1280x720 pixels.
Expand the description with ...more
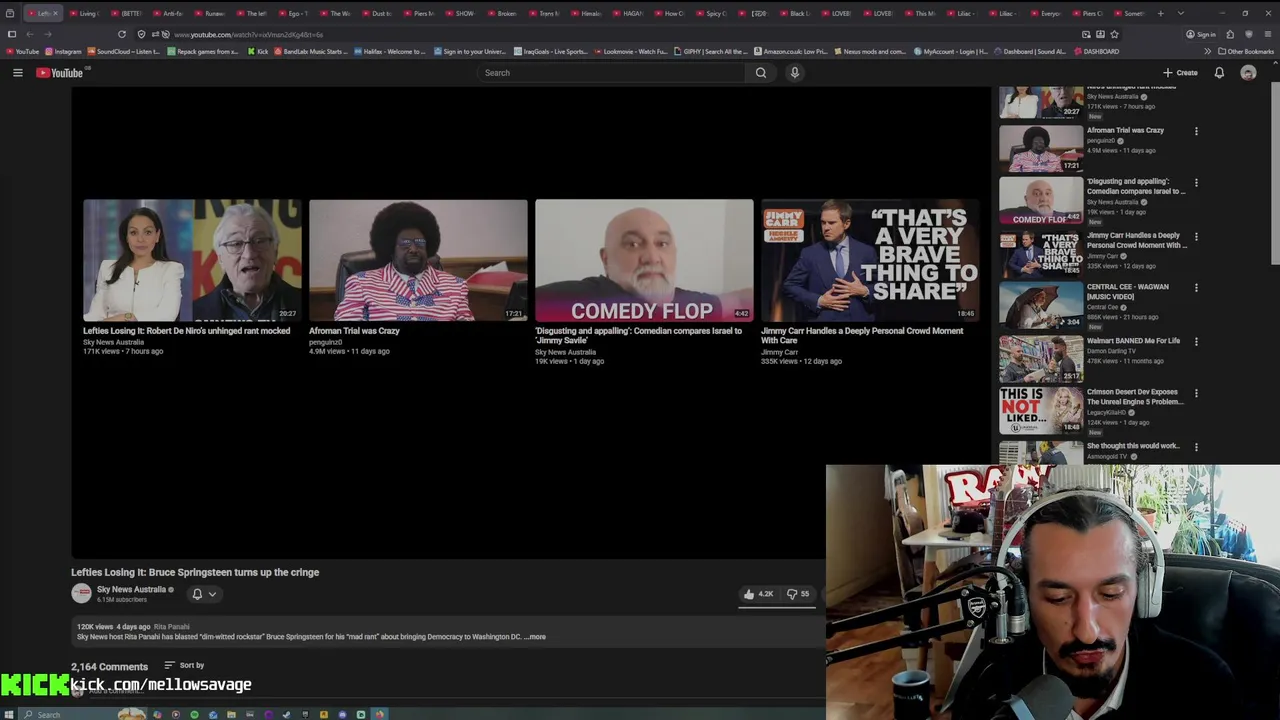pos(537,637)
